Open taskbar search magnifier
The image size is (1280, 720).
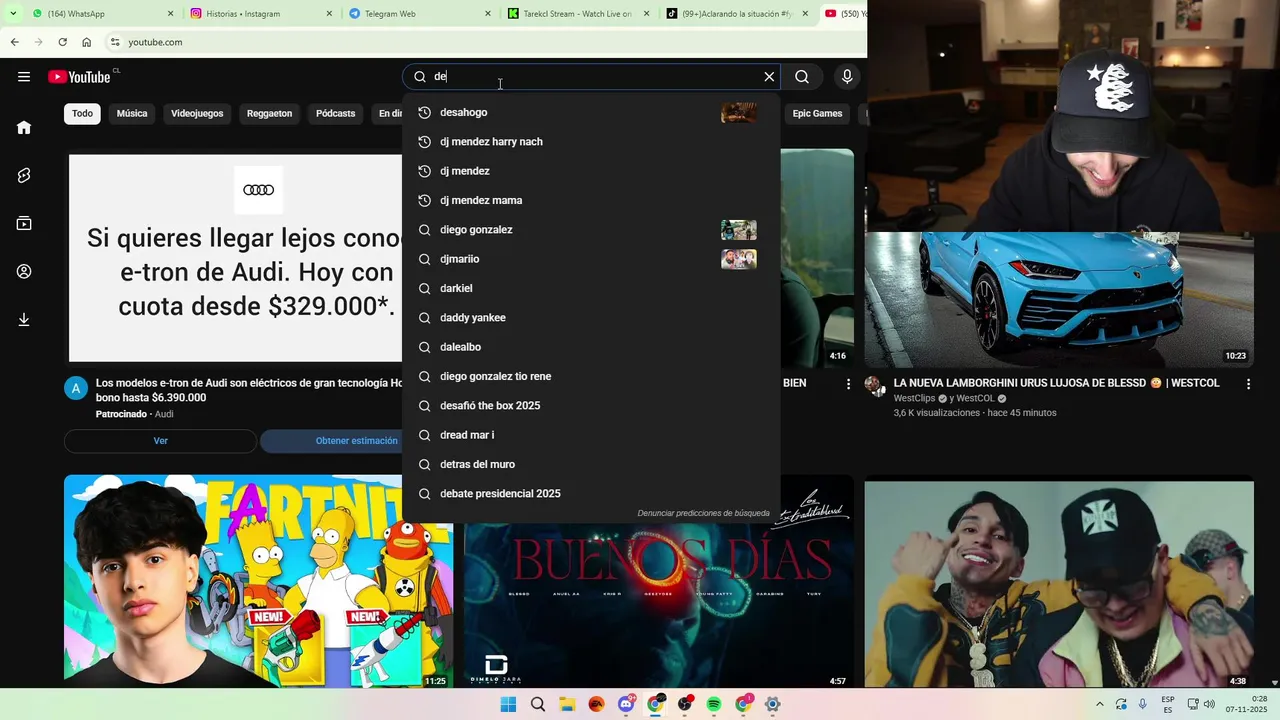coord(538,704)
